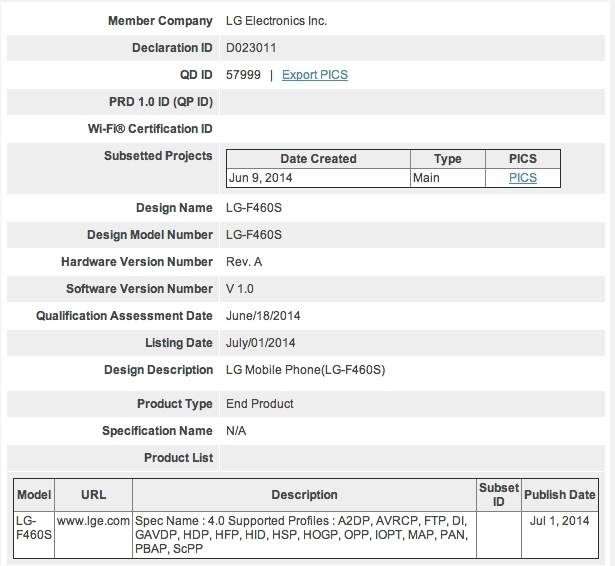Select the Design Name value LG-F460S
The width and height of the screenshot is (615, 566).
tap(254, 208)
